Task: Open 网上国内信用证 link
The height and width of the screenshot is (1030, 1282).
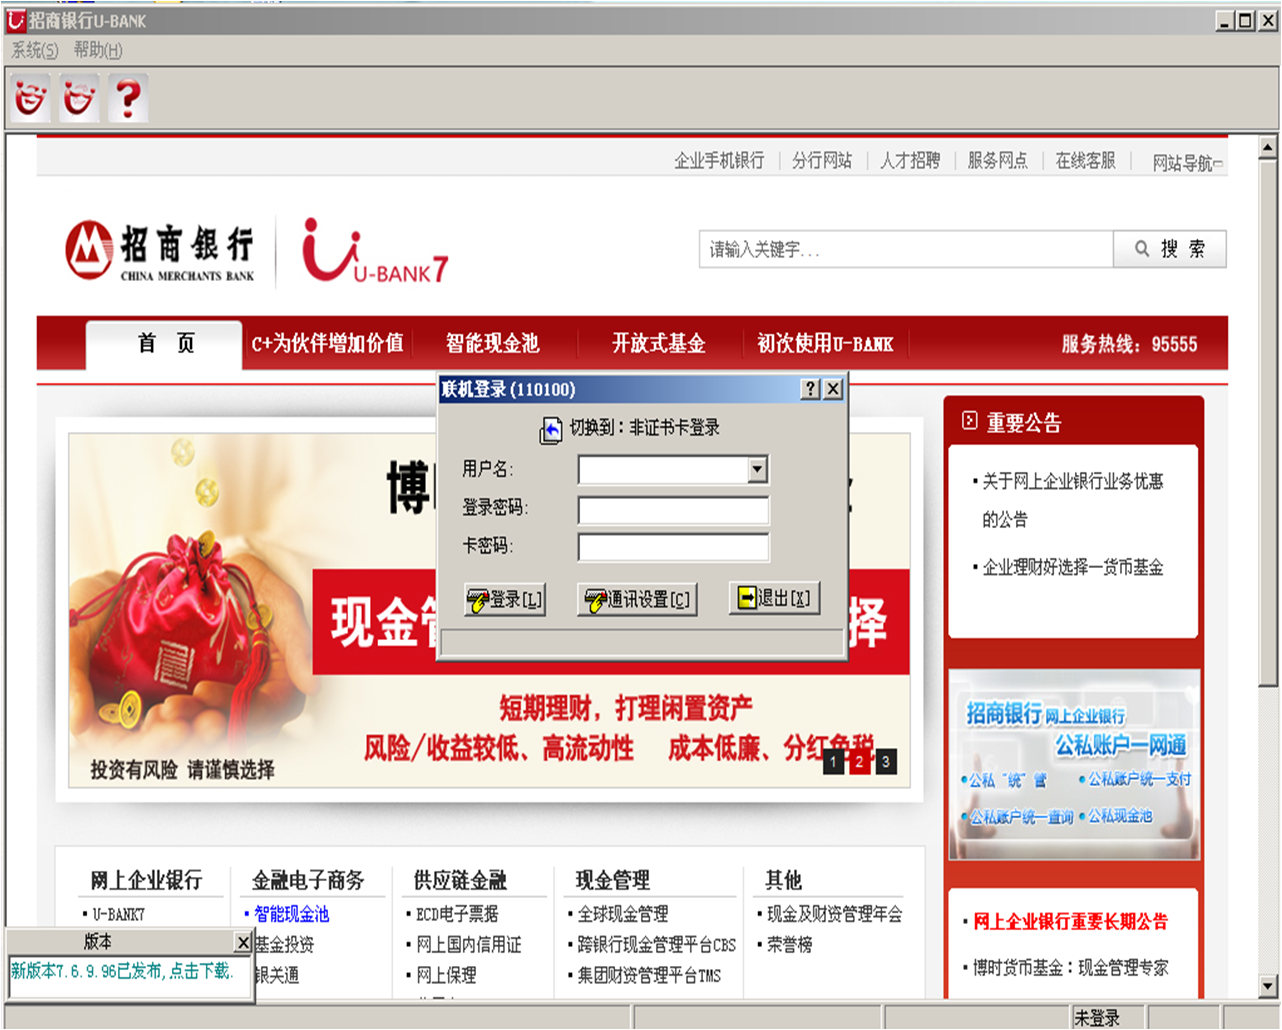Action: [x=469, y=945]
